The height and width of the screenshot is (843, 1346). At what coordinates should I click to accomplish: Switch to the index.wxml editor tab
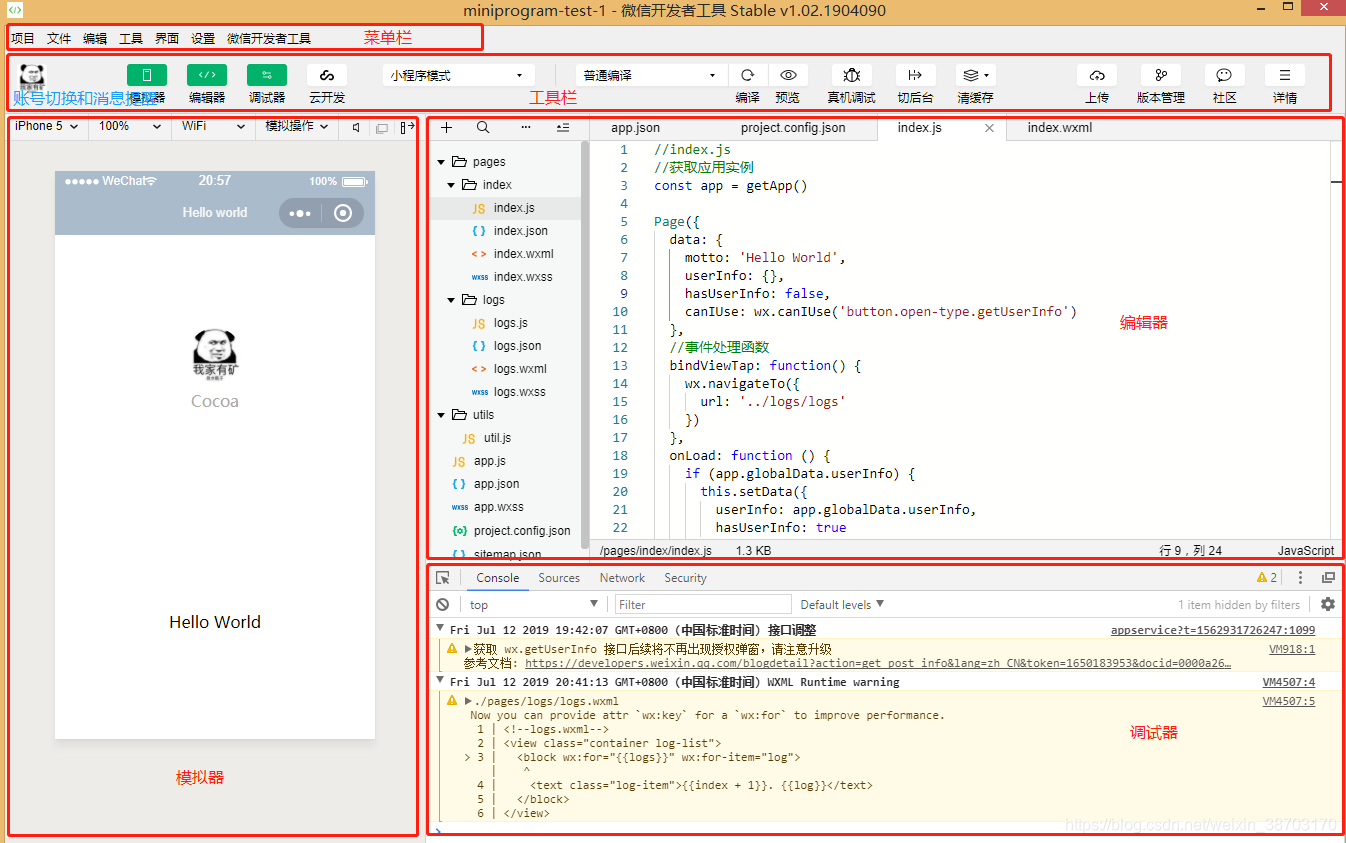point(1060,128)
